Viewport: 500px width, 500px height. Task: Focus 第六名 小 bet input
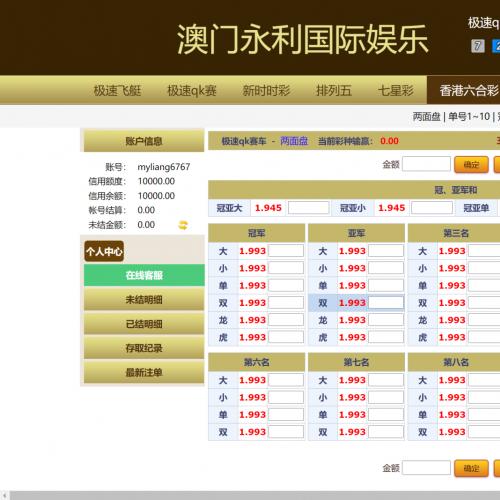click(286, 397)
